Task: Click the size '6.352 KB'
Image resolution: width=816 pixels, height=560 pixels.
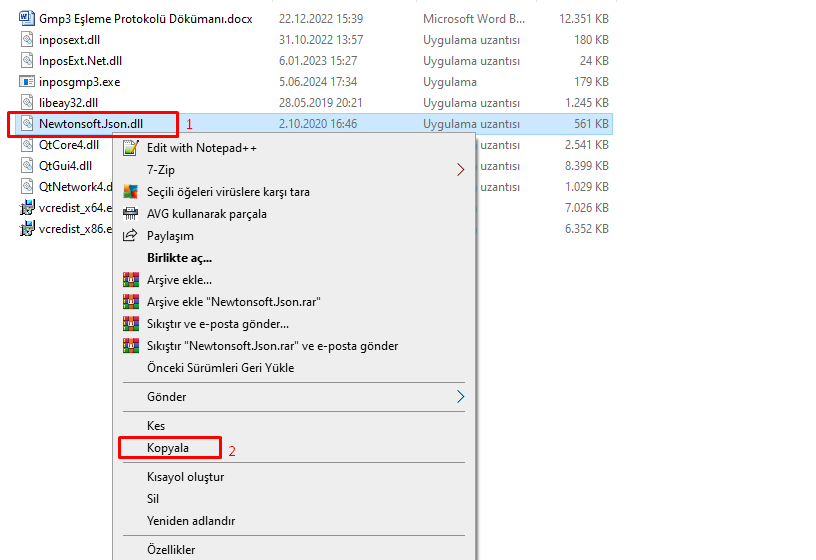Action: [587, 228]
